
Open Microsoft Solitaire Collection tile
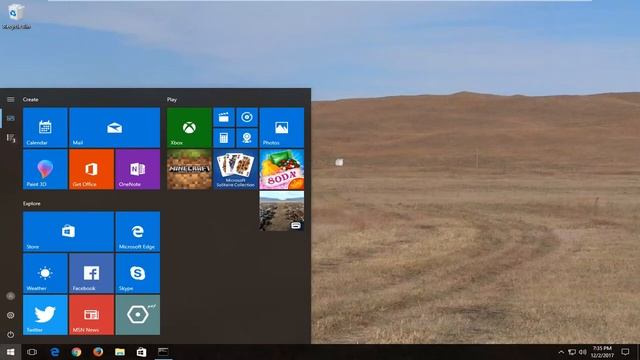pos(236,169)
